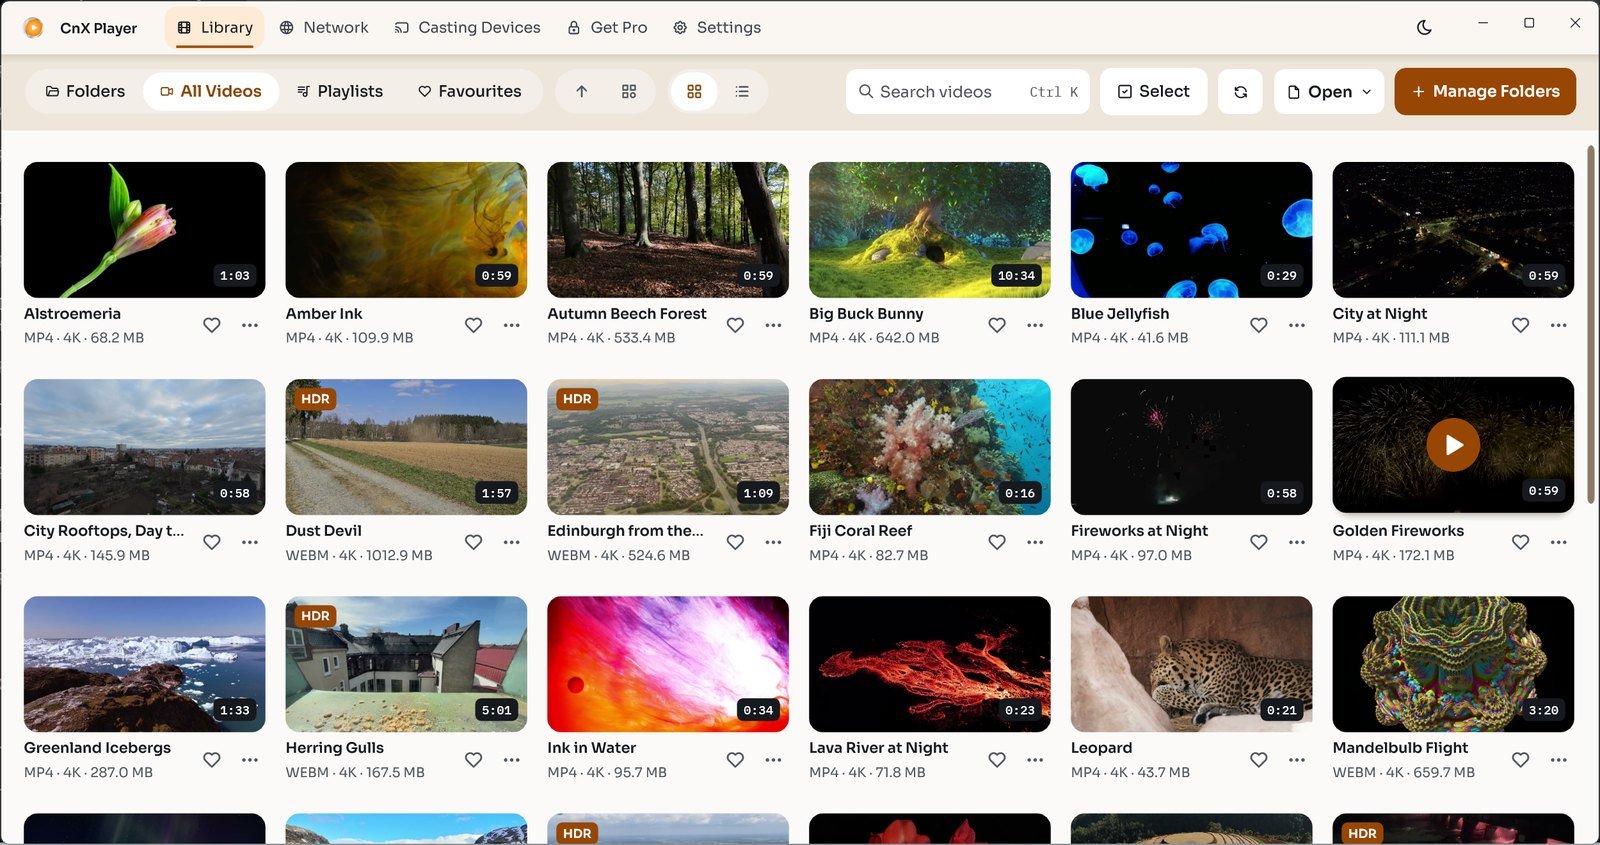Click the heart for Ink in Water

(735, 760)
